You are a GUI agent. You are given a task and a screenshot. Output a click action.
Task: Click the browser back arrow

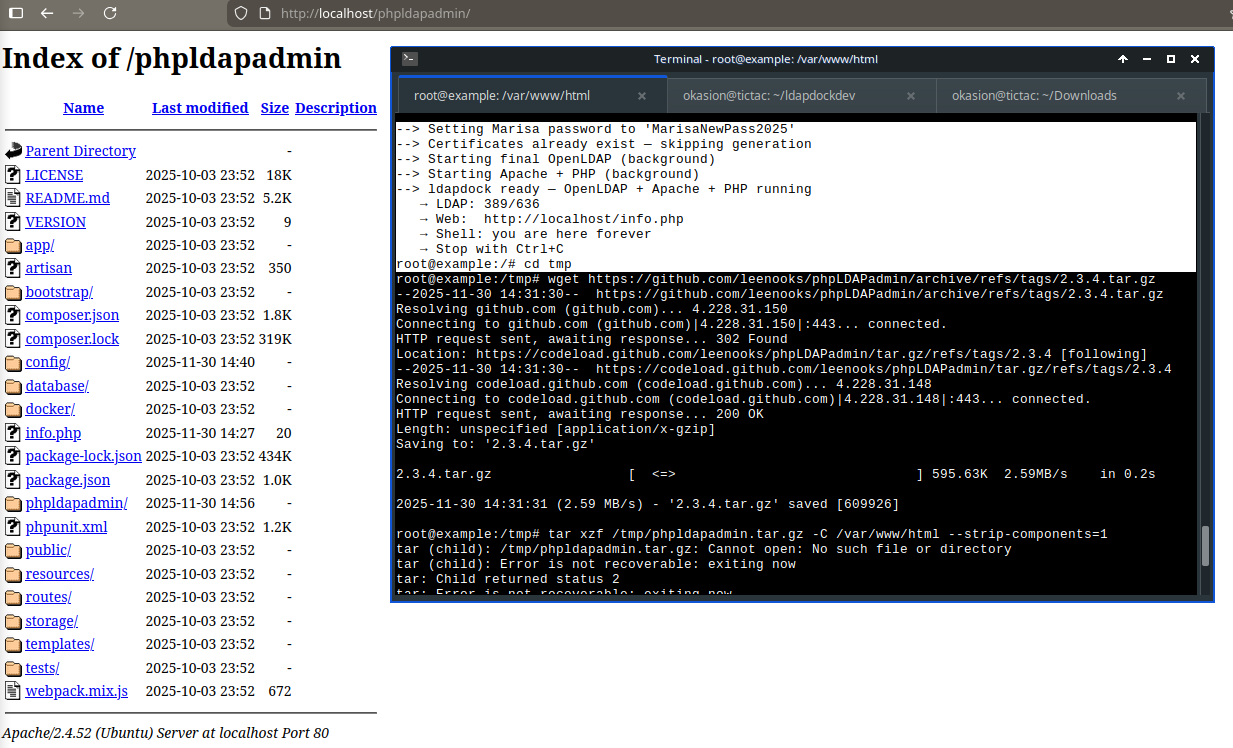(47, 13)
